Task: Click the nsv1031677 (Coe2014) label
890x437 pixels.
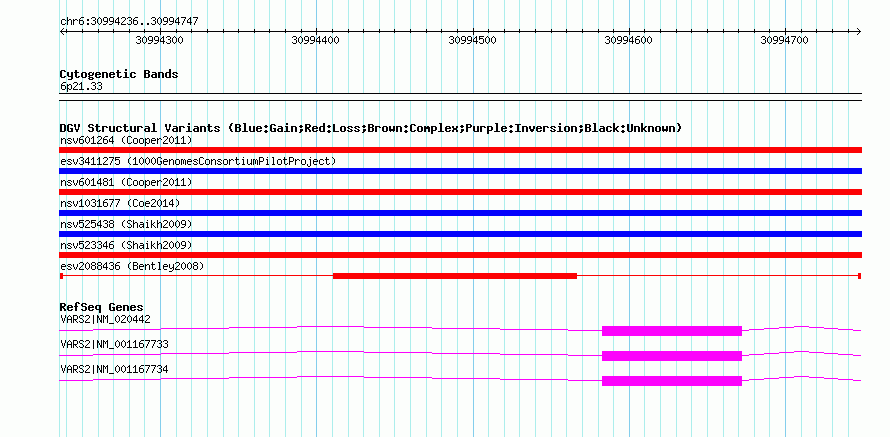Action: [121, 203]
